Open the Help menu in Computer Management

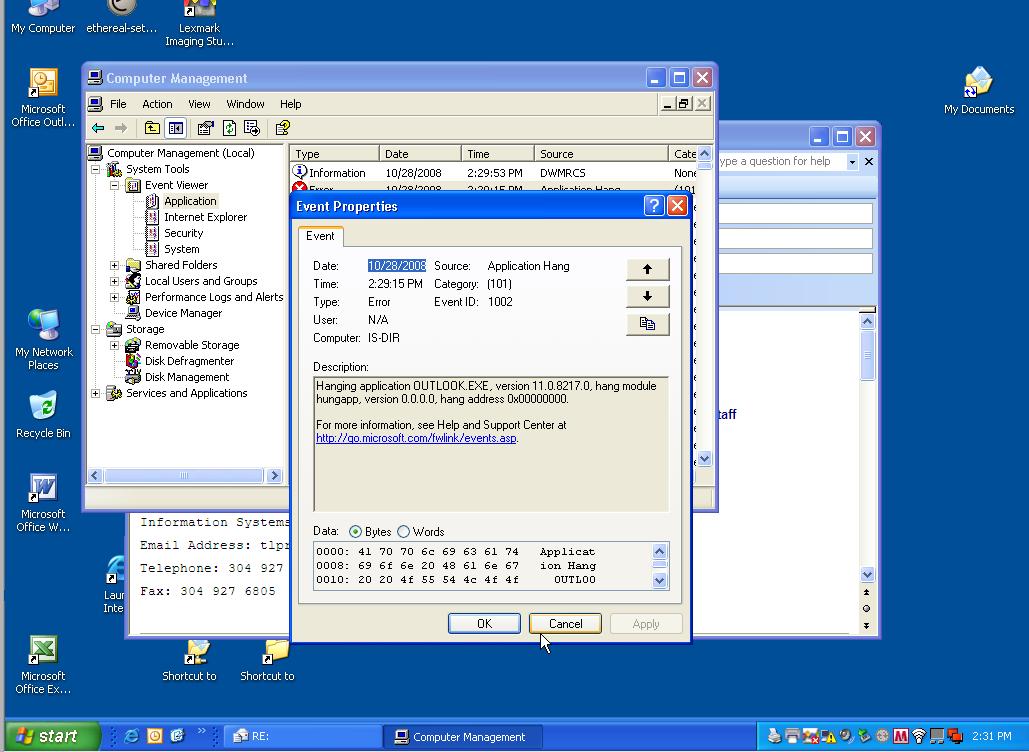point(290,104)
